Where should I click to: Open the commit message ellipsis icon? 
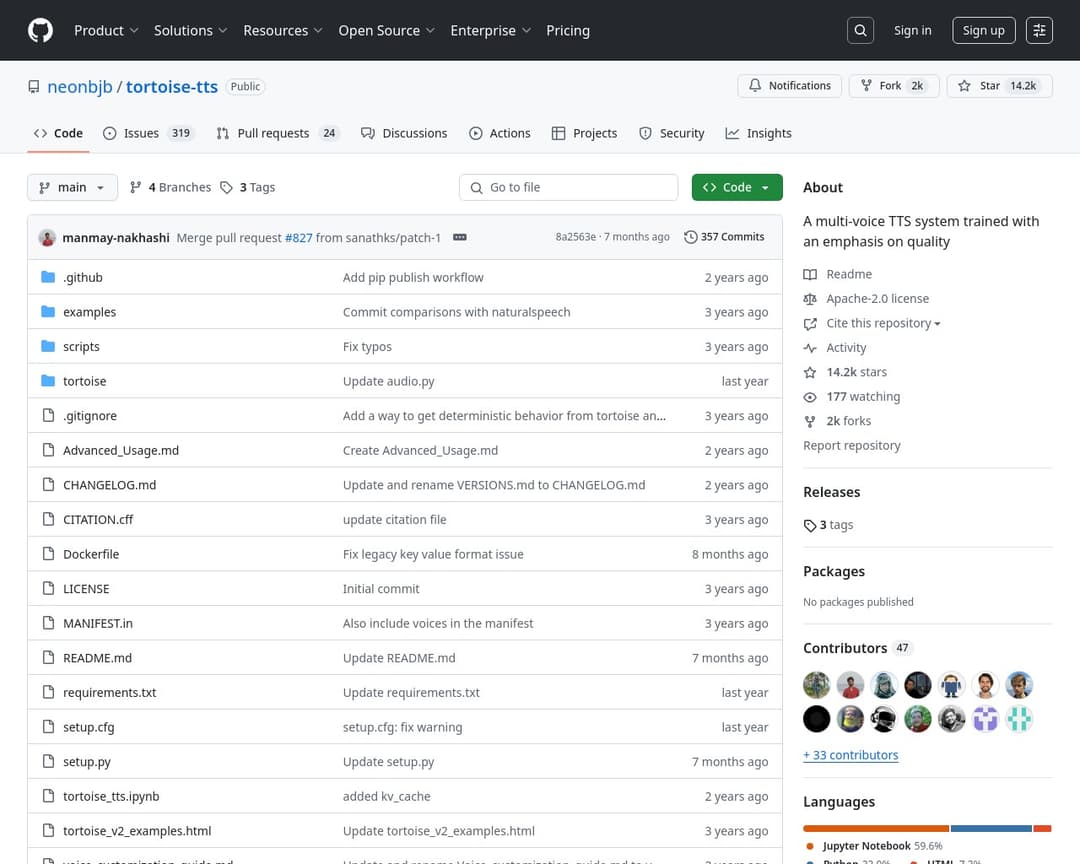pyautogui.click(x=459, y=237)
